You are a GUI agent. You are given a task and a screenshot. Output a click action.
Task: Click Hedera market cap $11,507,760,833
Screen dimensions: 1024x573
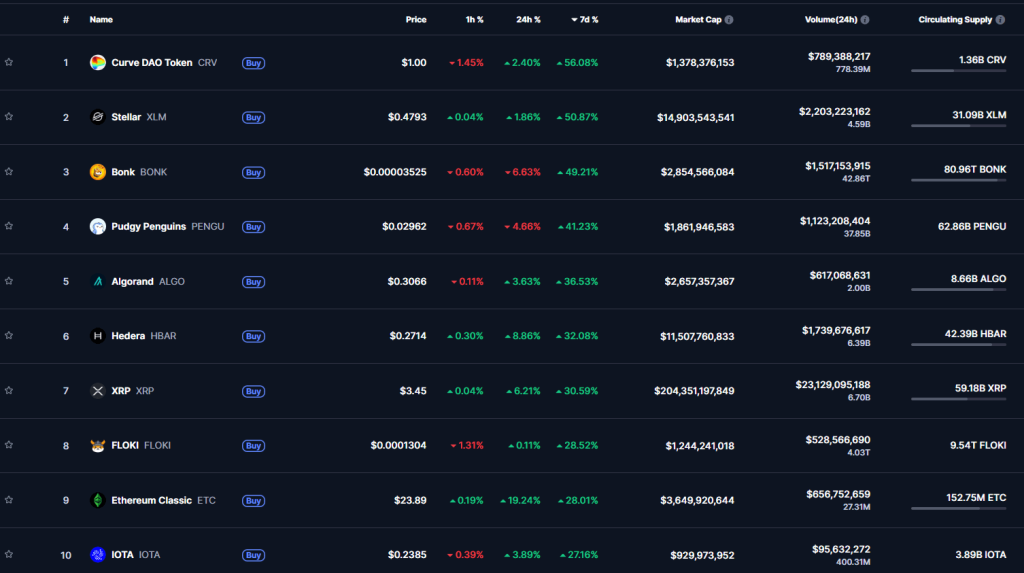coord(697,336)
